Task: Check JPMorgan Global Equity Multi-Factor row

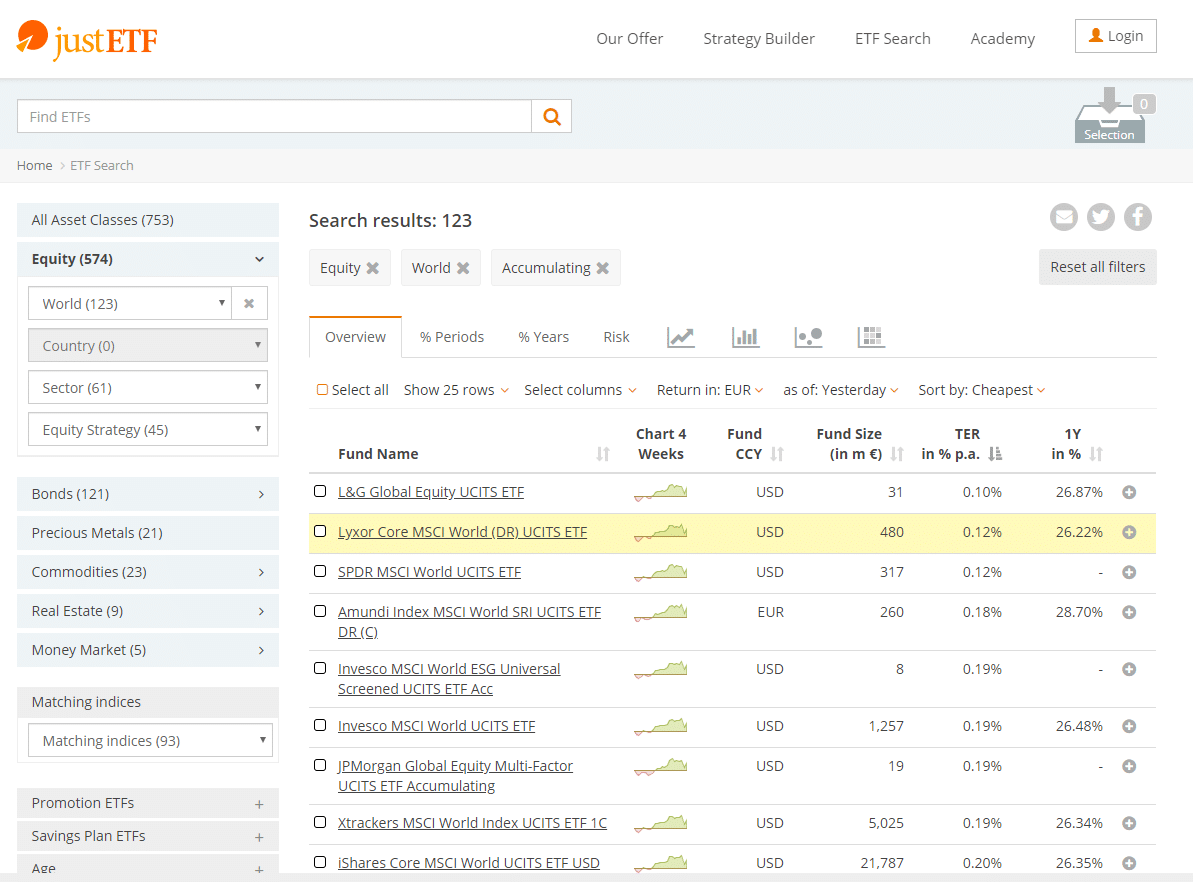Action: [x=320, y=766]
